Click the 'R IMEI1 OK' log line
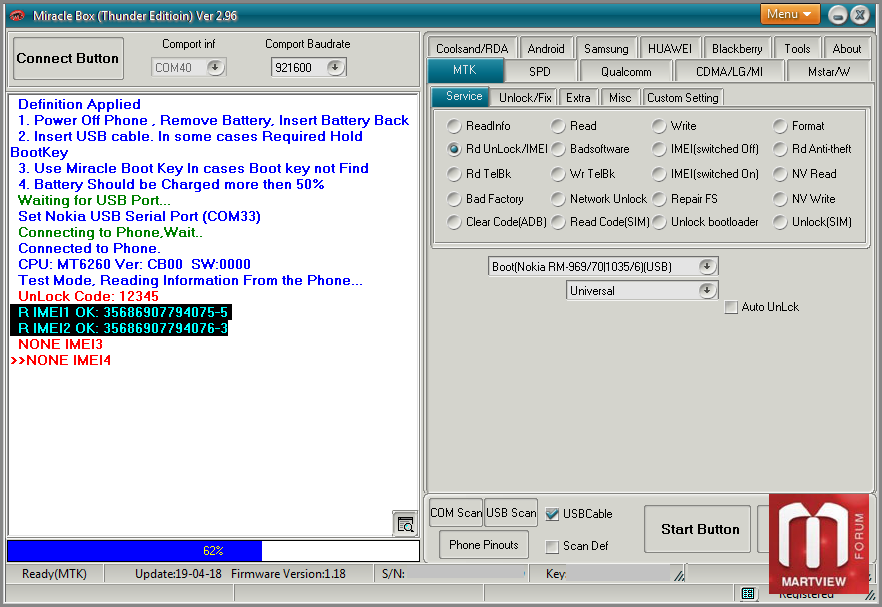Viewport: 882px width, 607px height. [122, 312]
